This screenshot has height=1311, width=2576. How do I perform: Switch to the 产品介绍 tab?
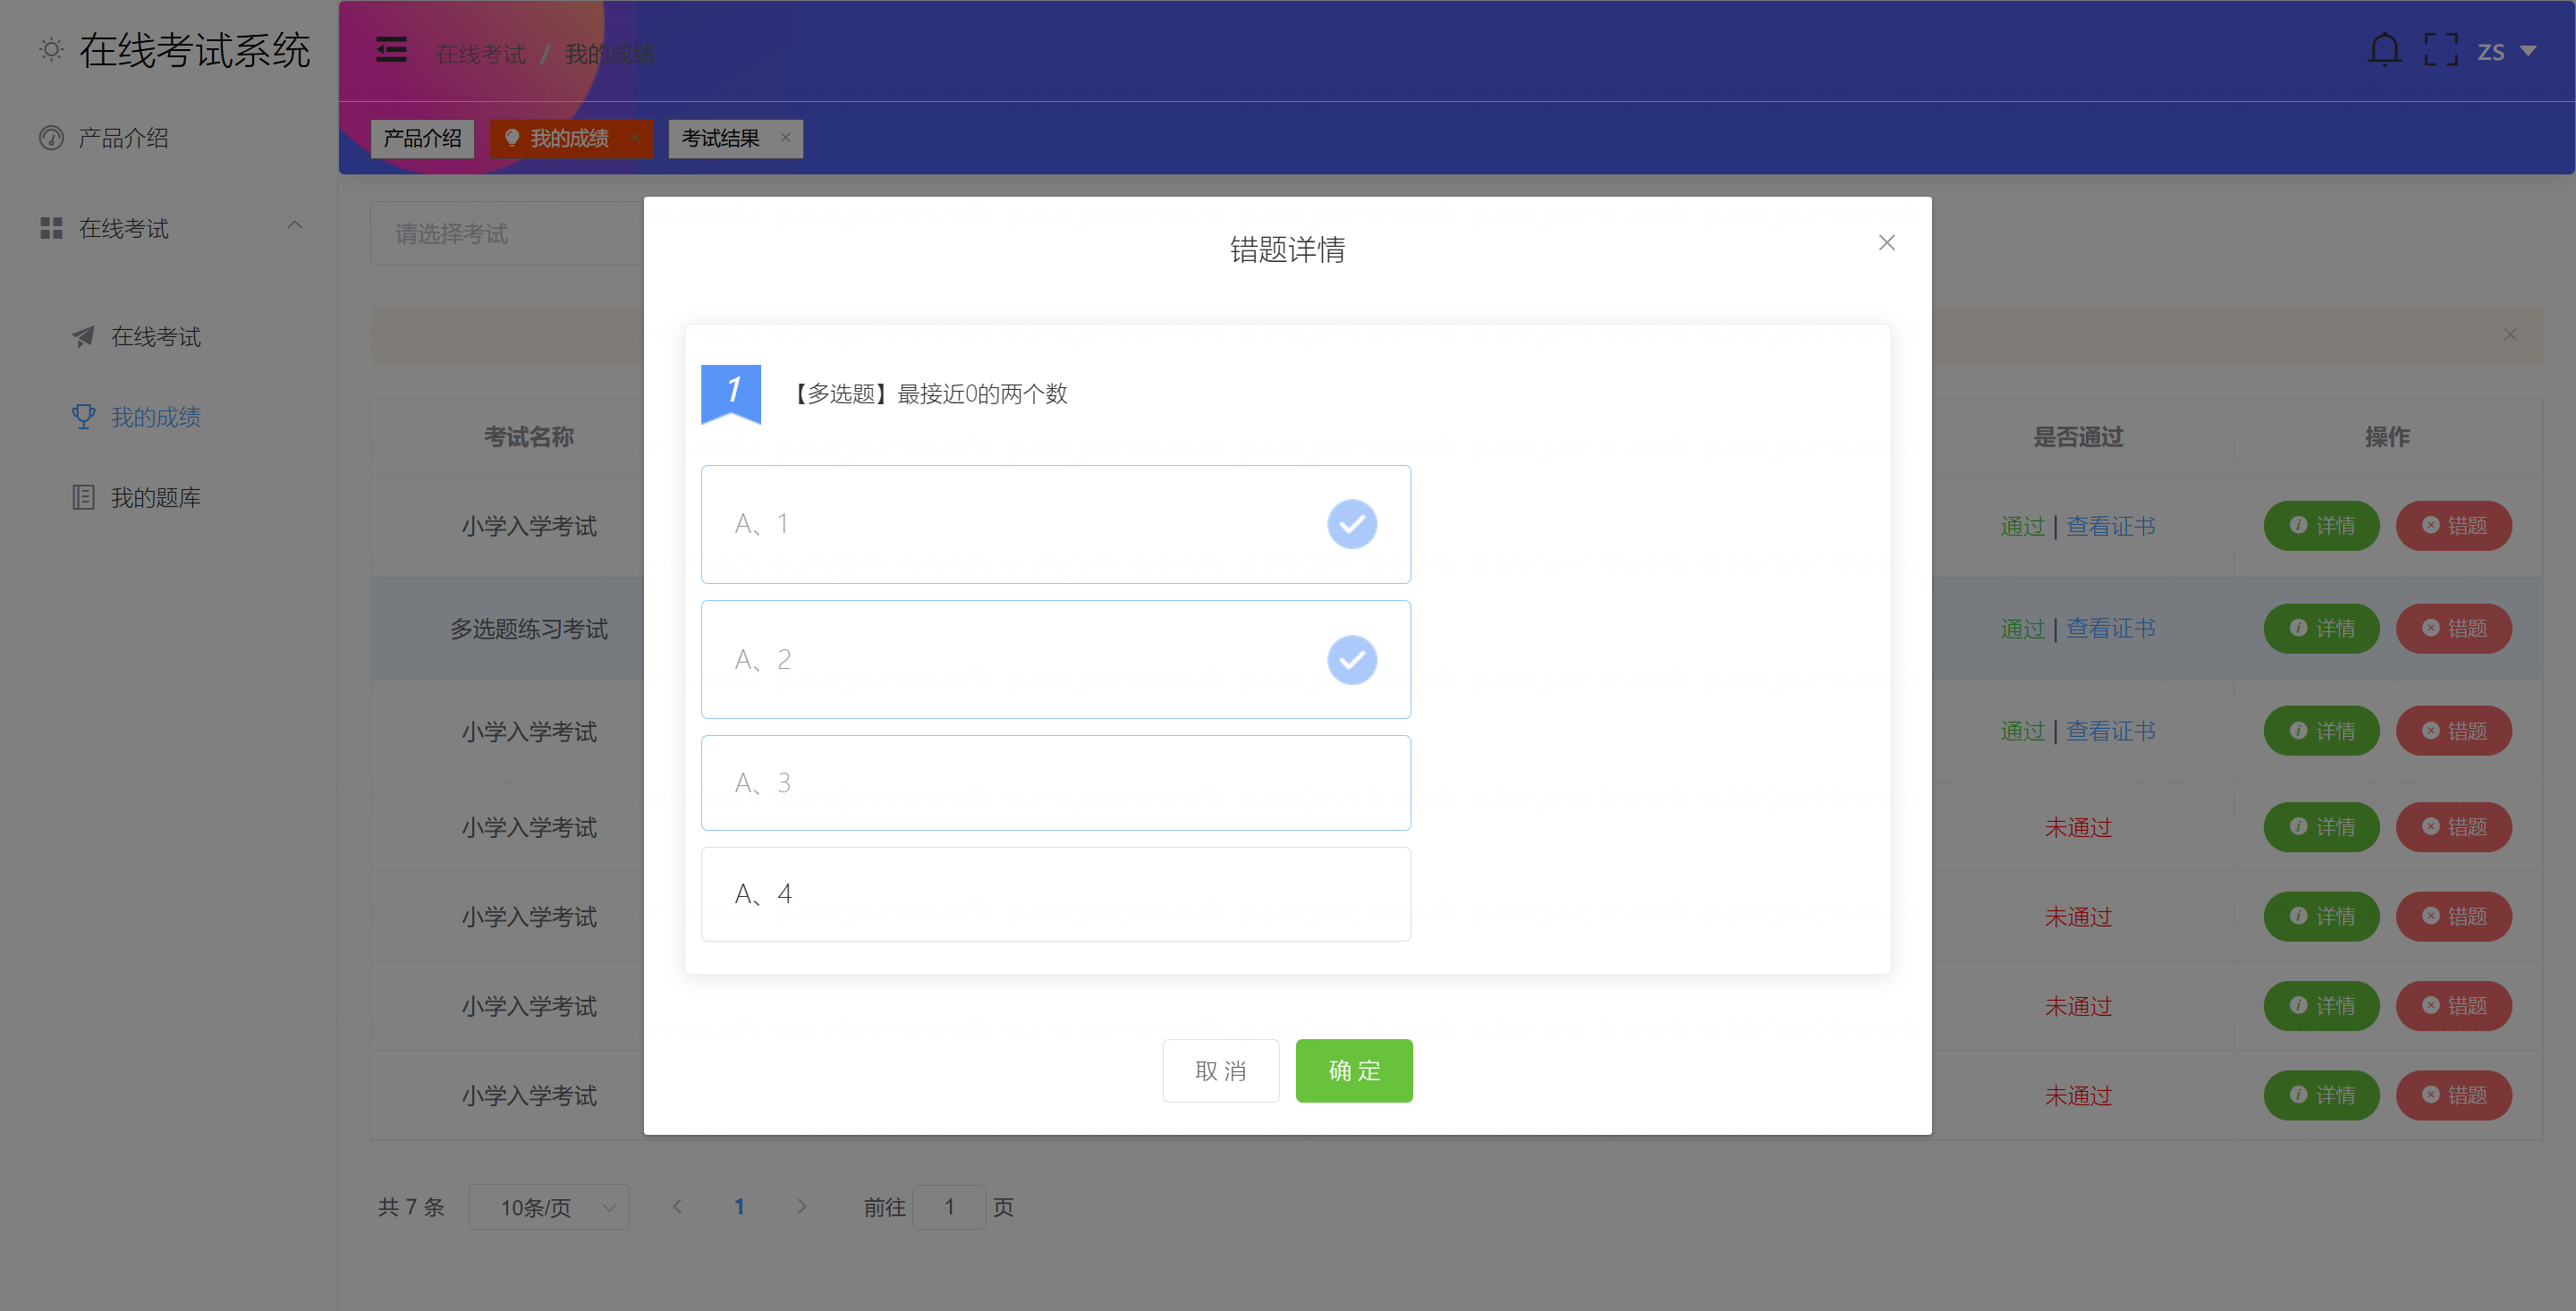(422, 139)
